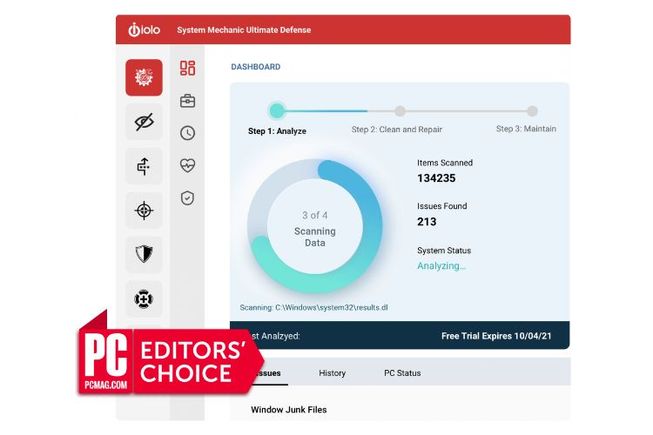This screenshot has height=435, width=653.
Task: Click the Step 1: Analyze label
Action: tap(277, 131)
